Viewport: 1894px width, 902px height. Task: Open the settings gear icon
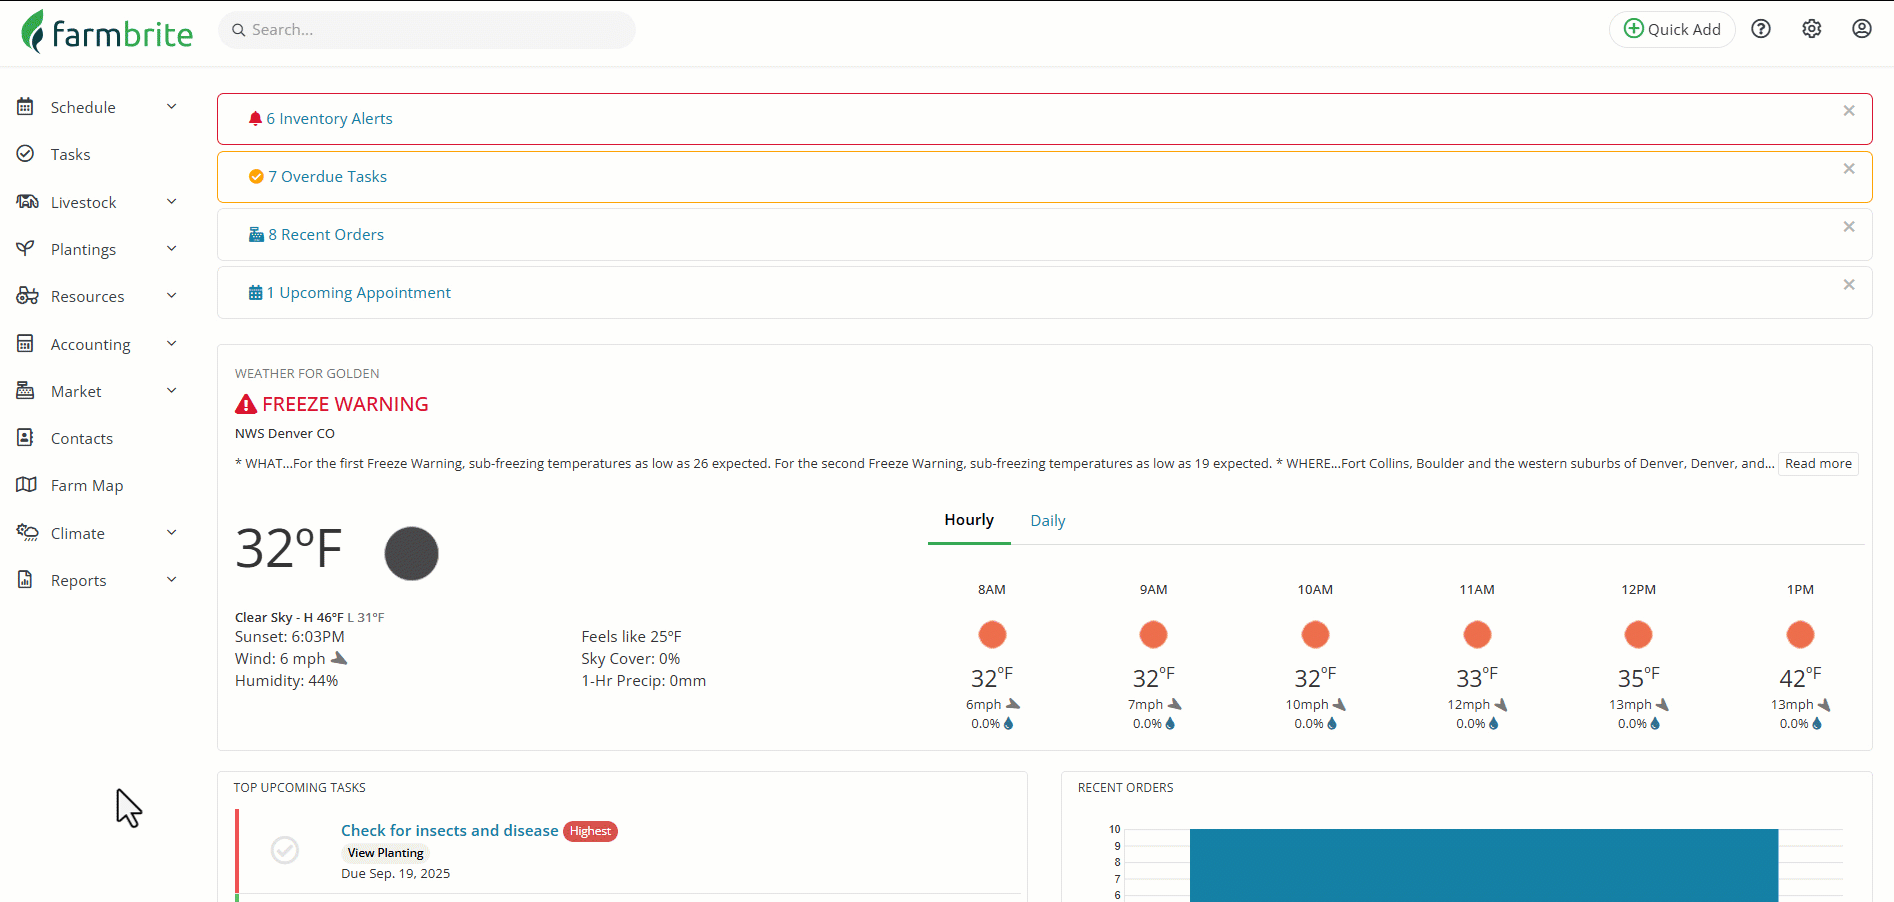point(1812,29)
